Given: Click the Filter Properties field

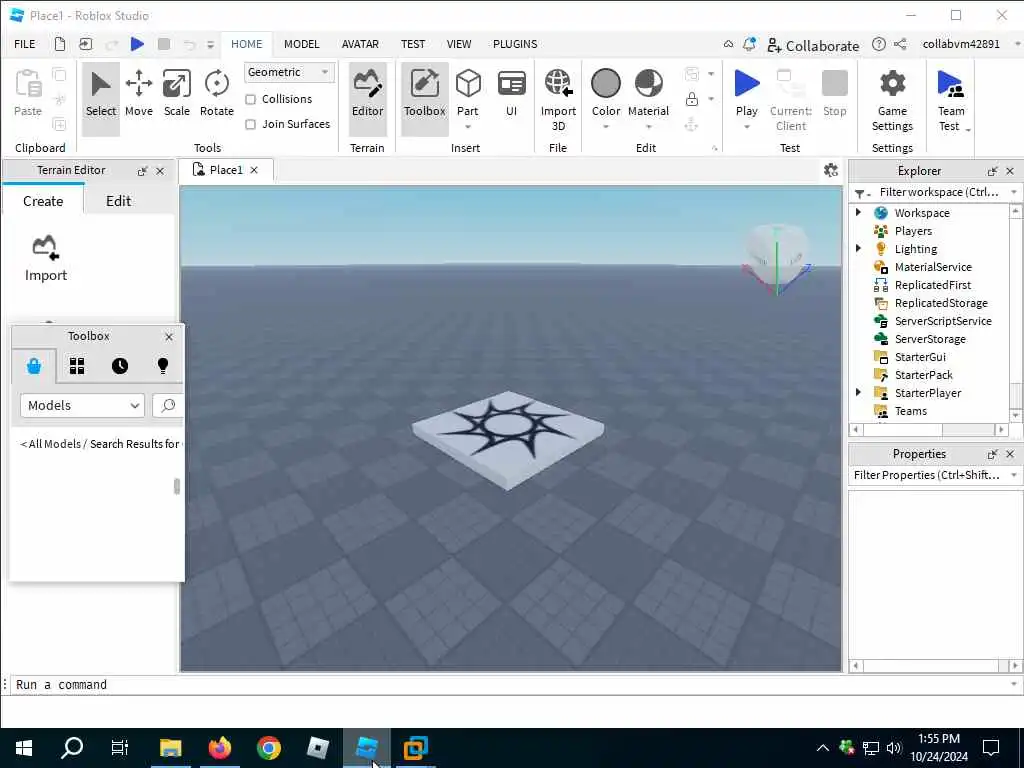Looking at the screenshot, I should (928, 475).
